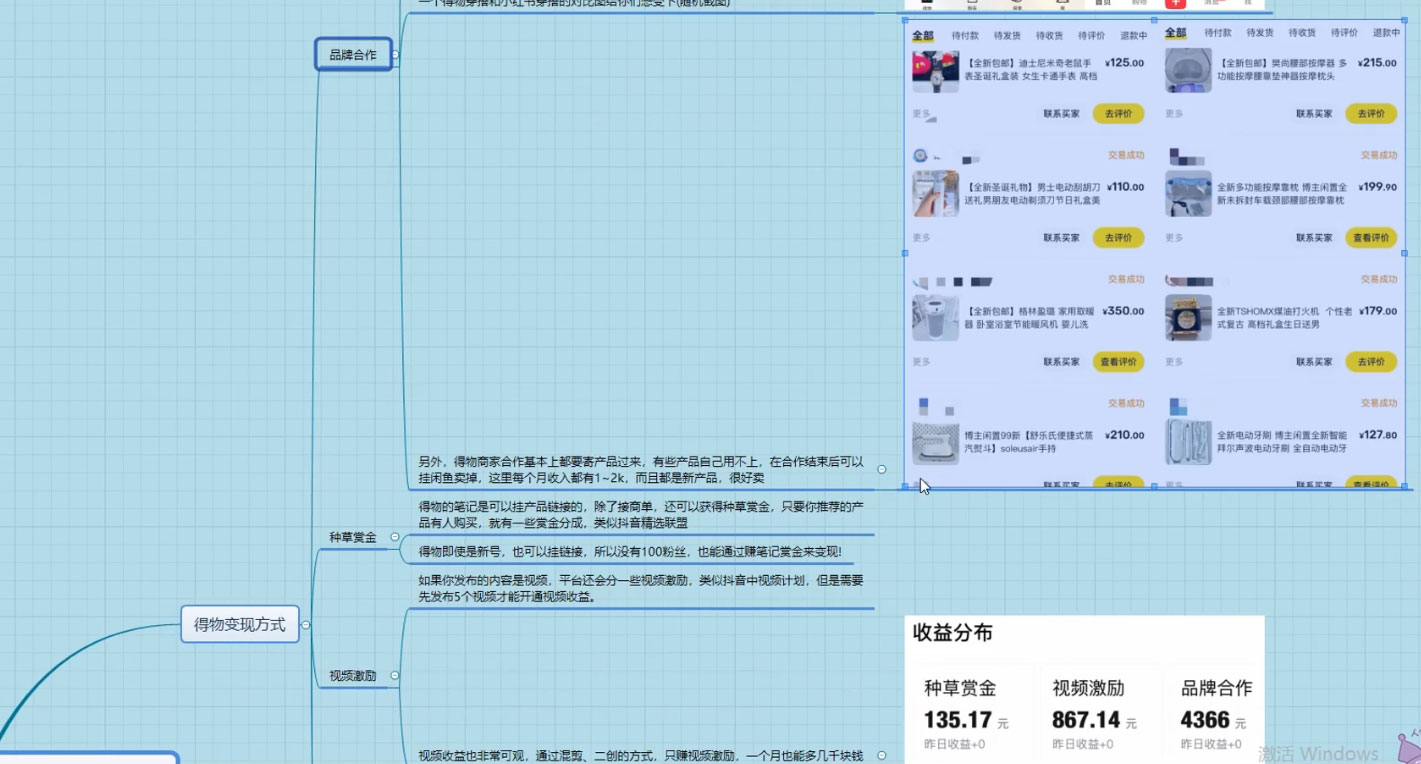Click 去评价 on the Disney watch order
This screenshot has height=764, width=1421.
coord(1118,113)
